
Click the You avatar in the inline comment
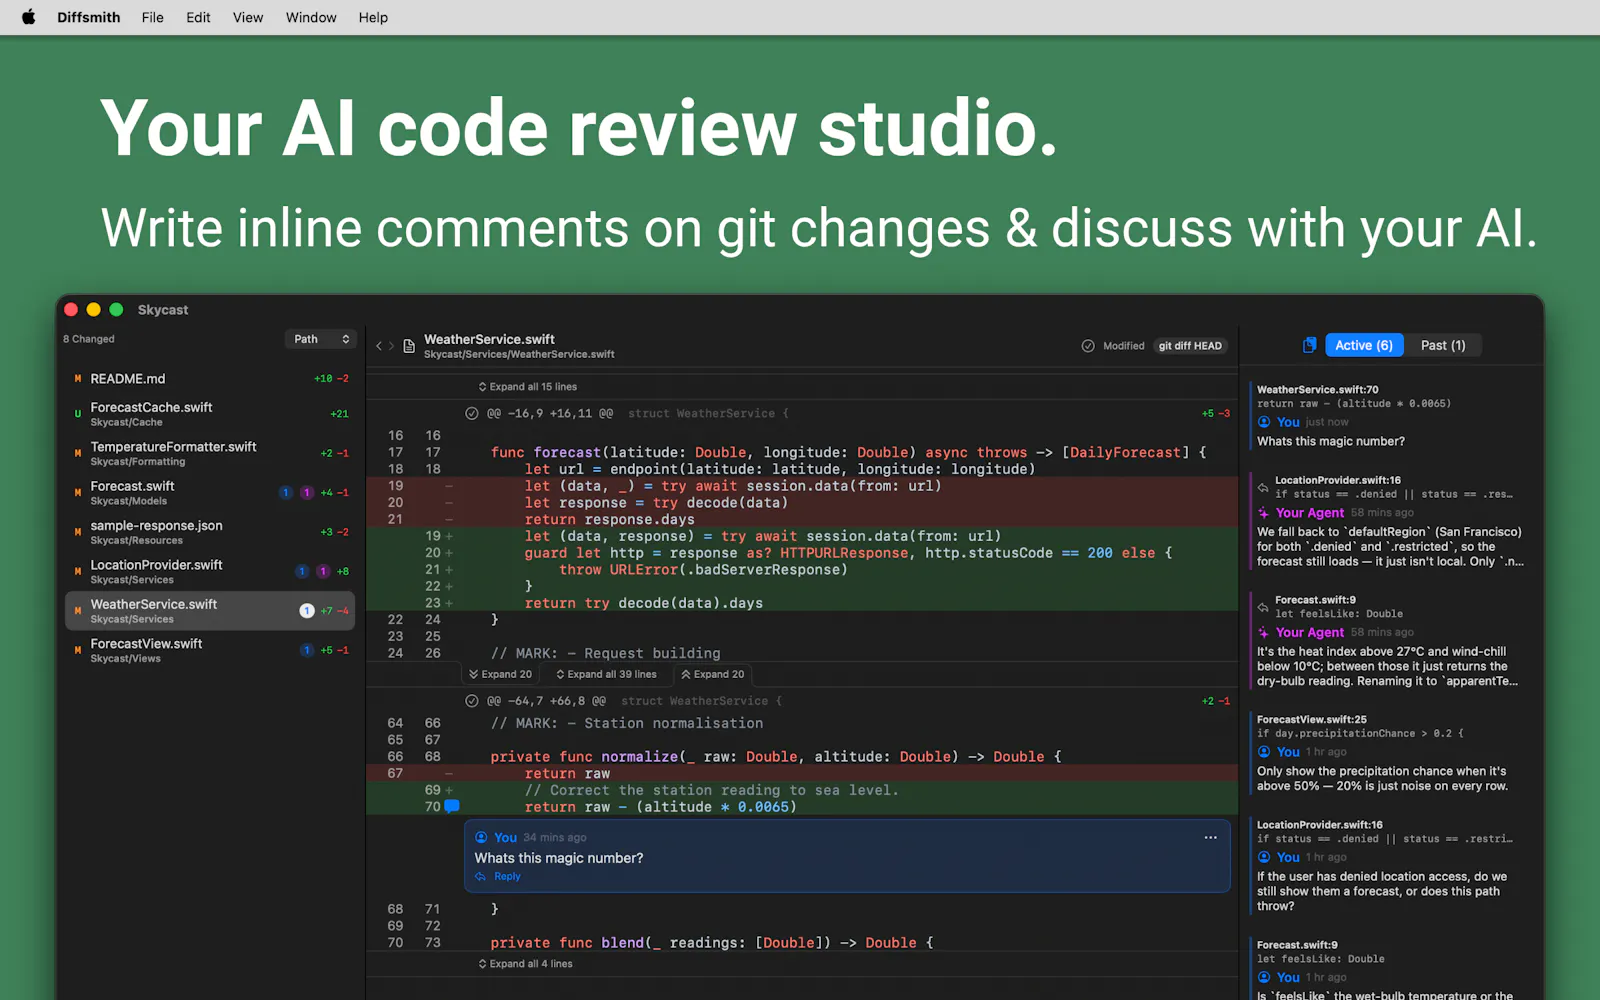481,838
